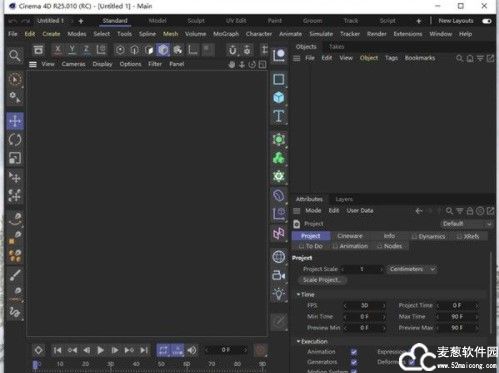Click the Scale Project button
499x373 pixels.
click(322, 280)
